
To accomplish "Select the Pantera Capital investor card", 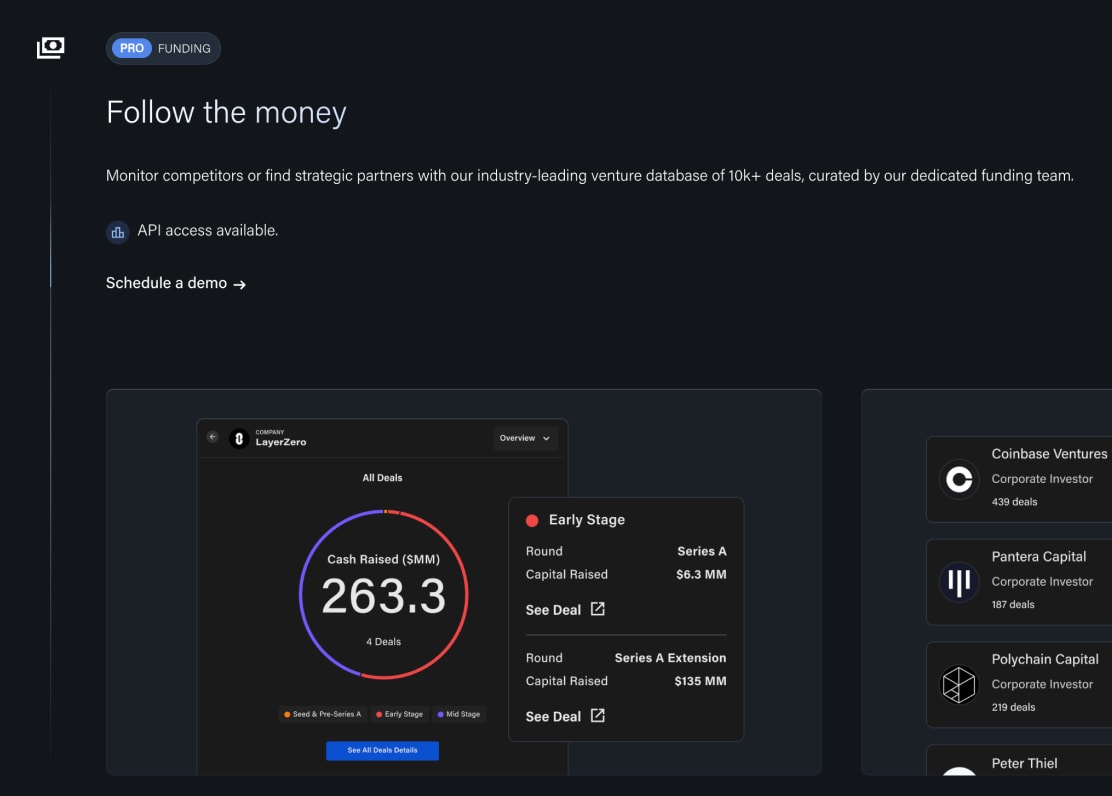I will pyautogui.click(x=1030, y=583).
